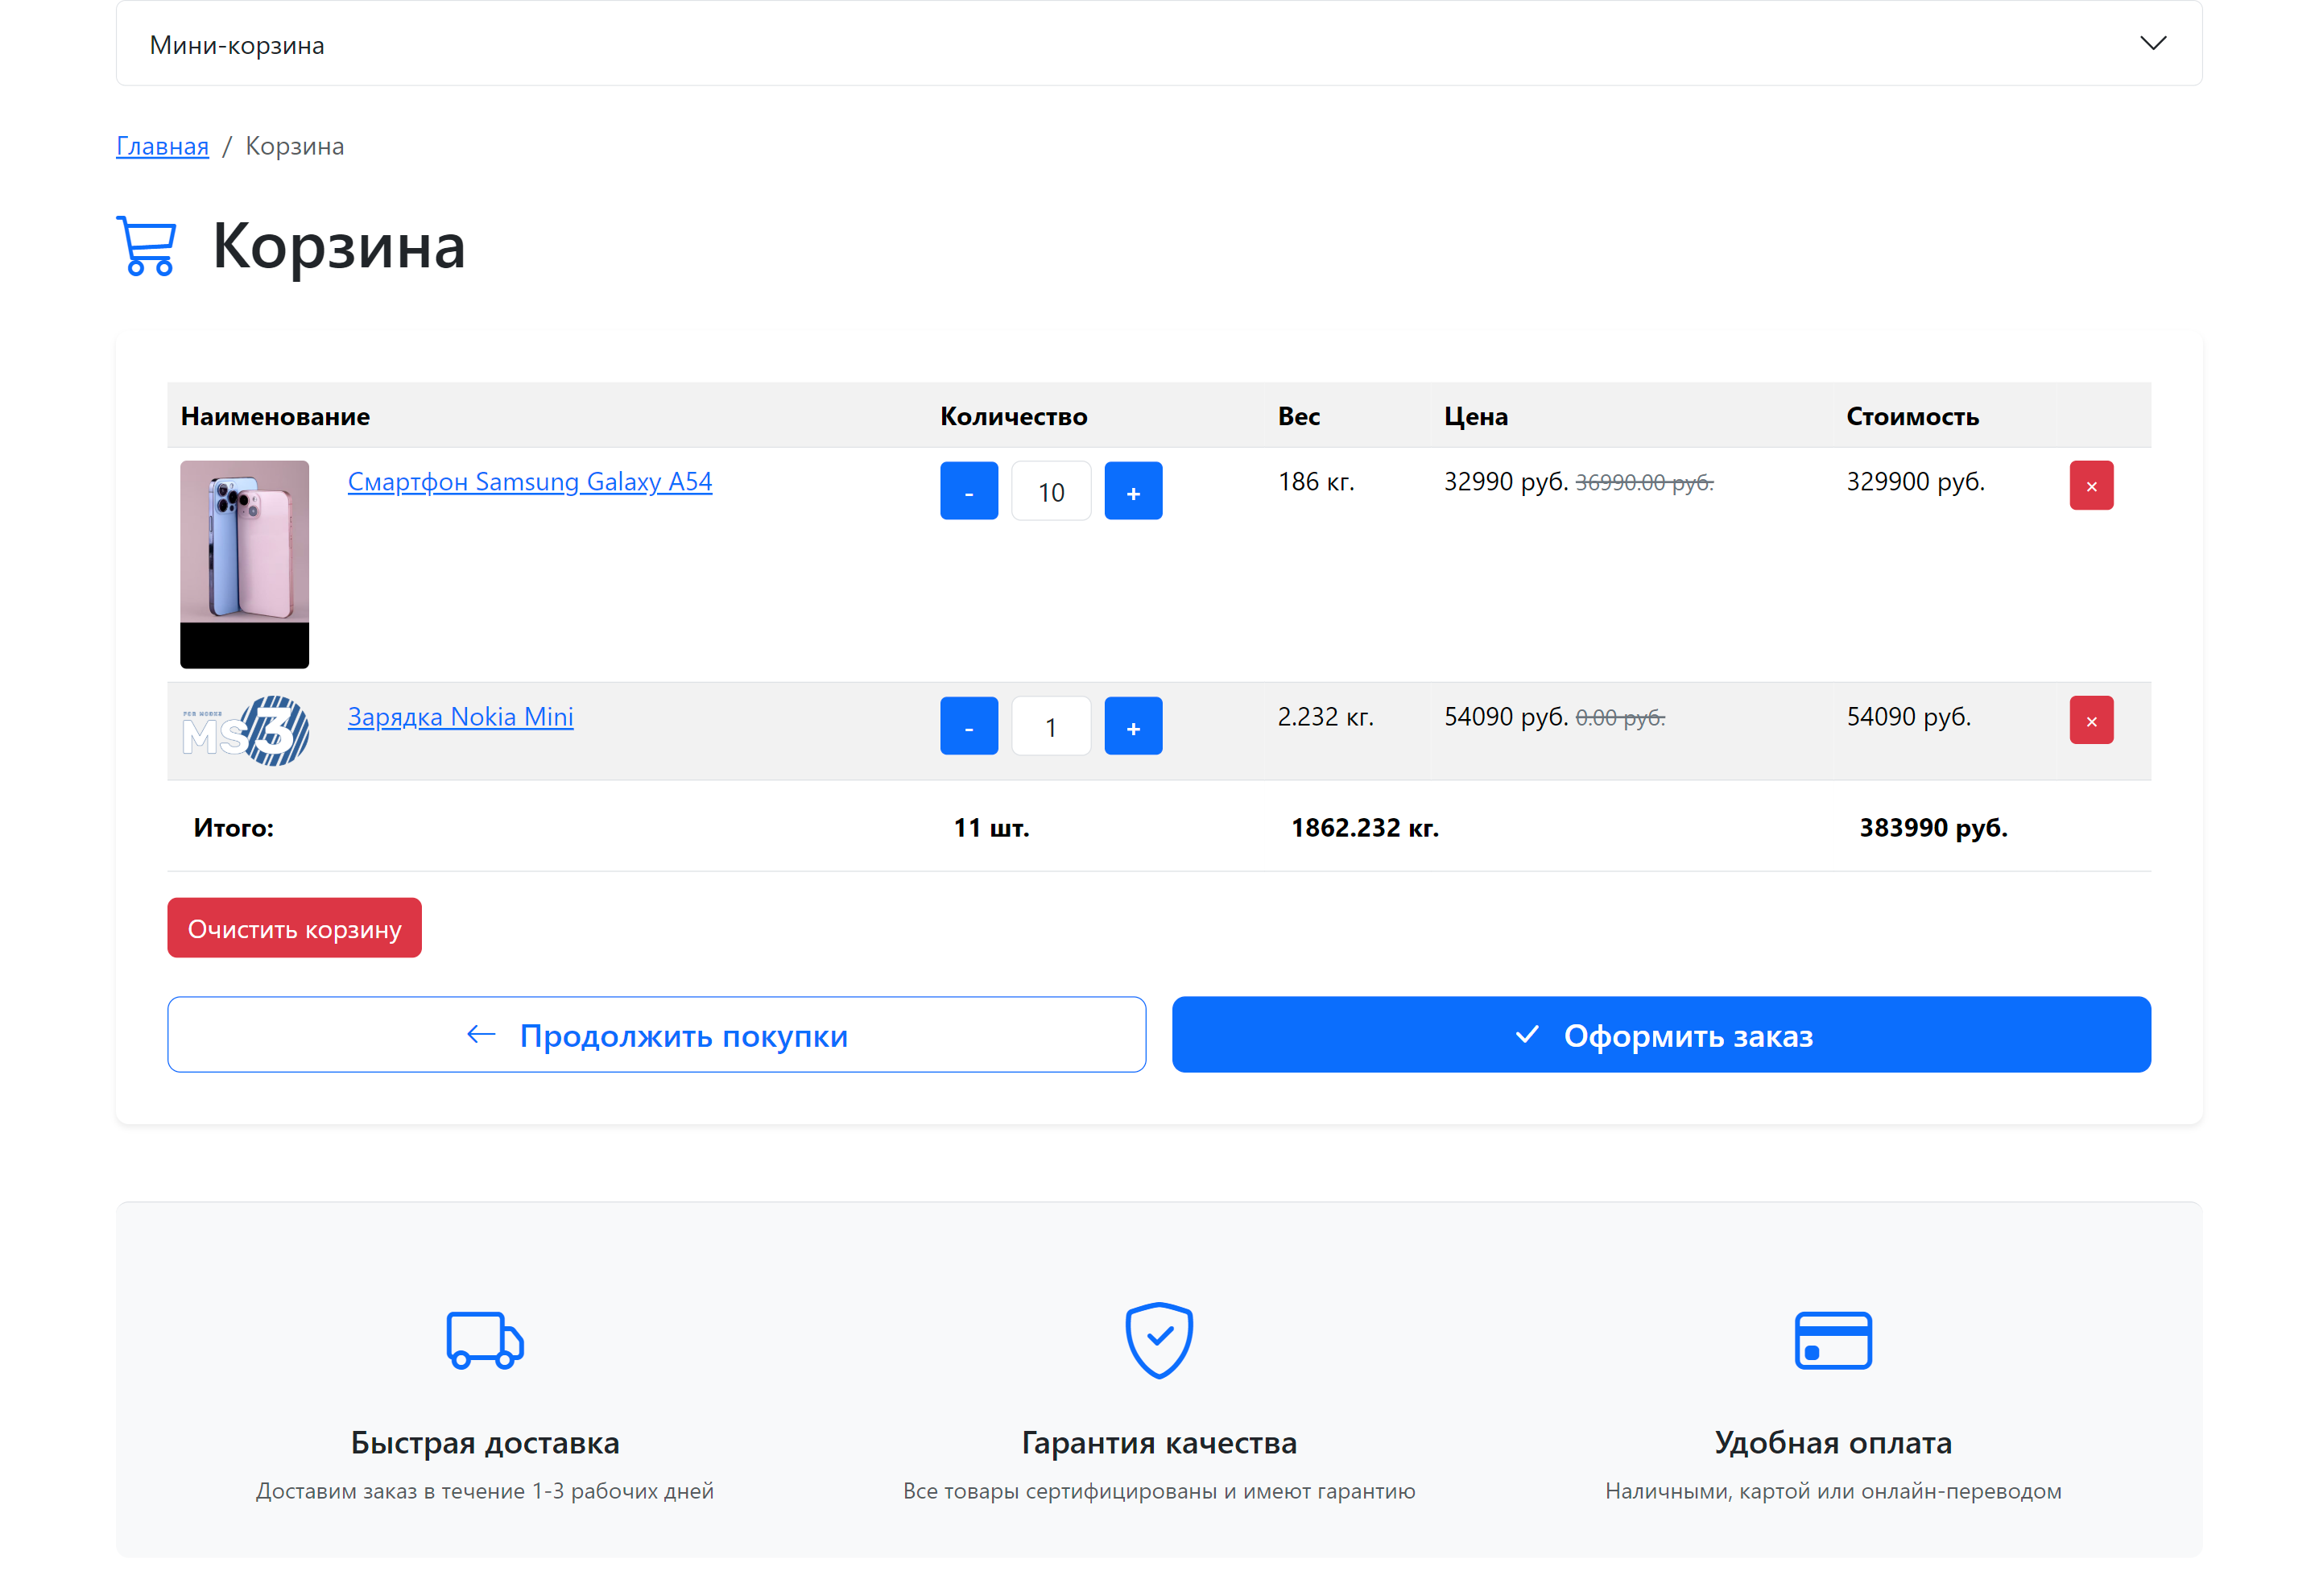Remove Зарядка Nokia Mini with red X

coord(2090,721)
